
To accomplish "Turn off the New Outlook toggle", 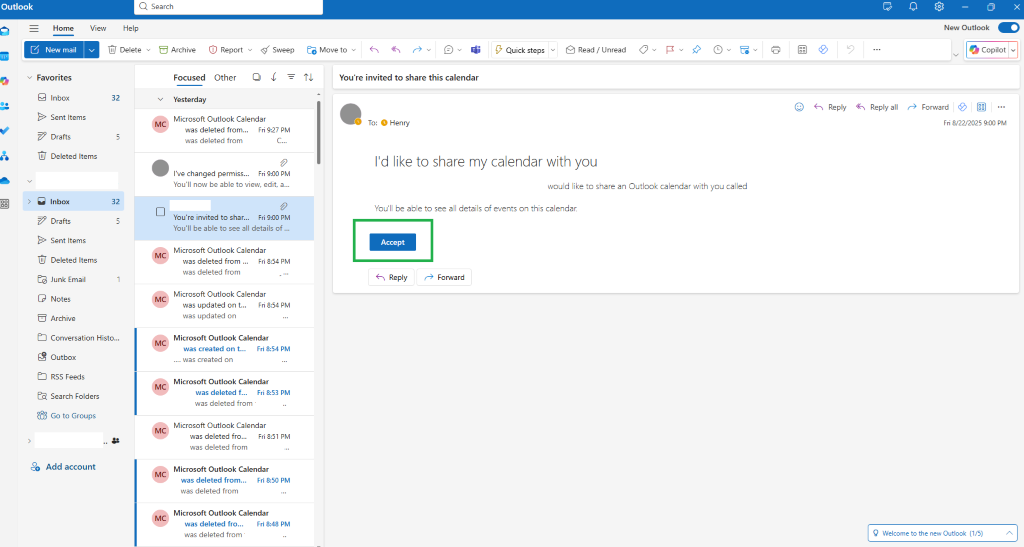I will (1008, 27).
